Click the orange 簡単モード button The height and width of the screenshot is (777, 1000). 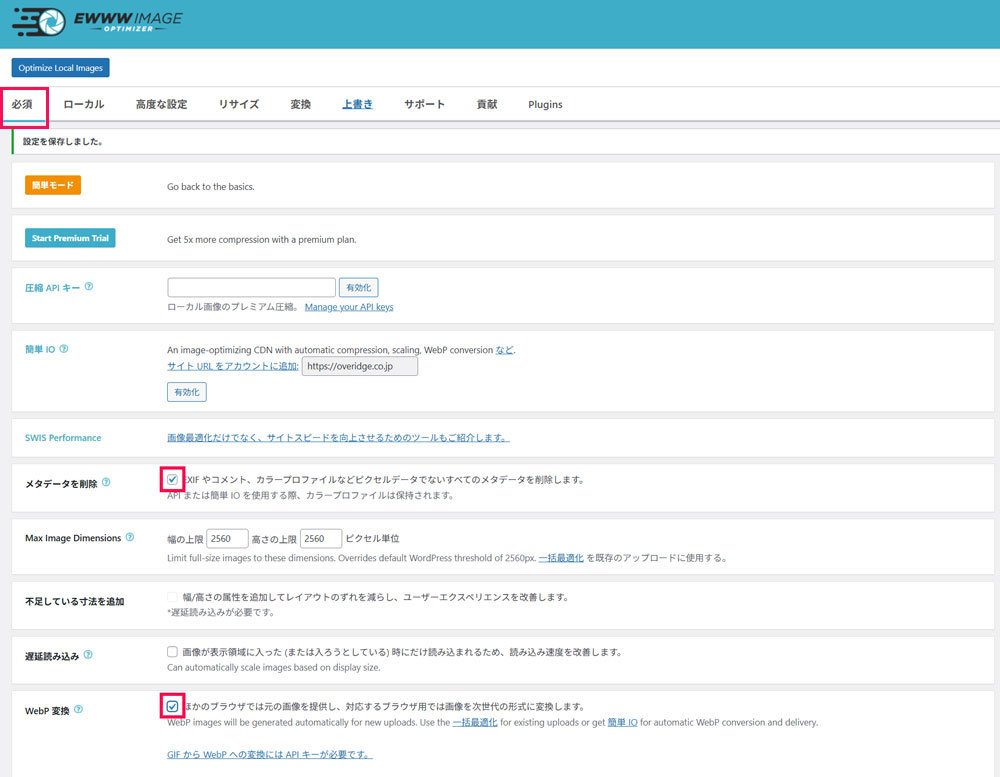[52, 185]
